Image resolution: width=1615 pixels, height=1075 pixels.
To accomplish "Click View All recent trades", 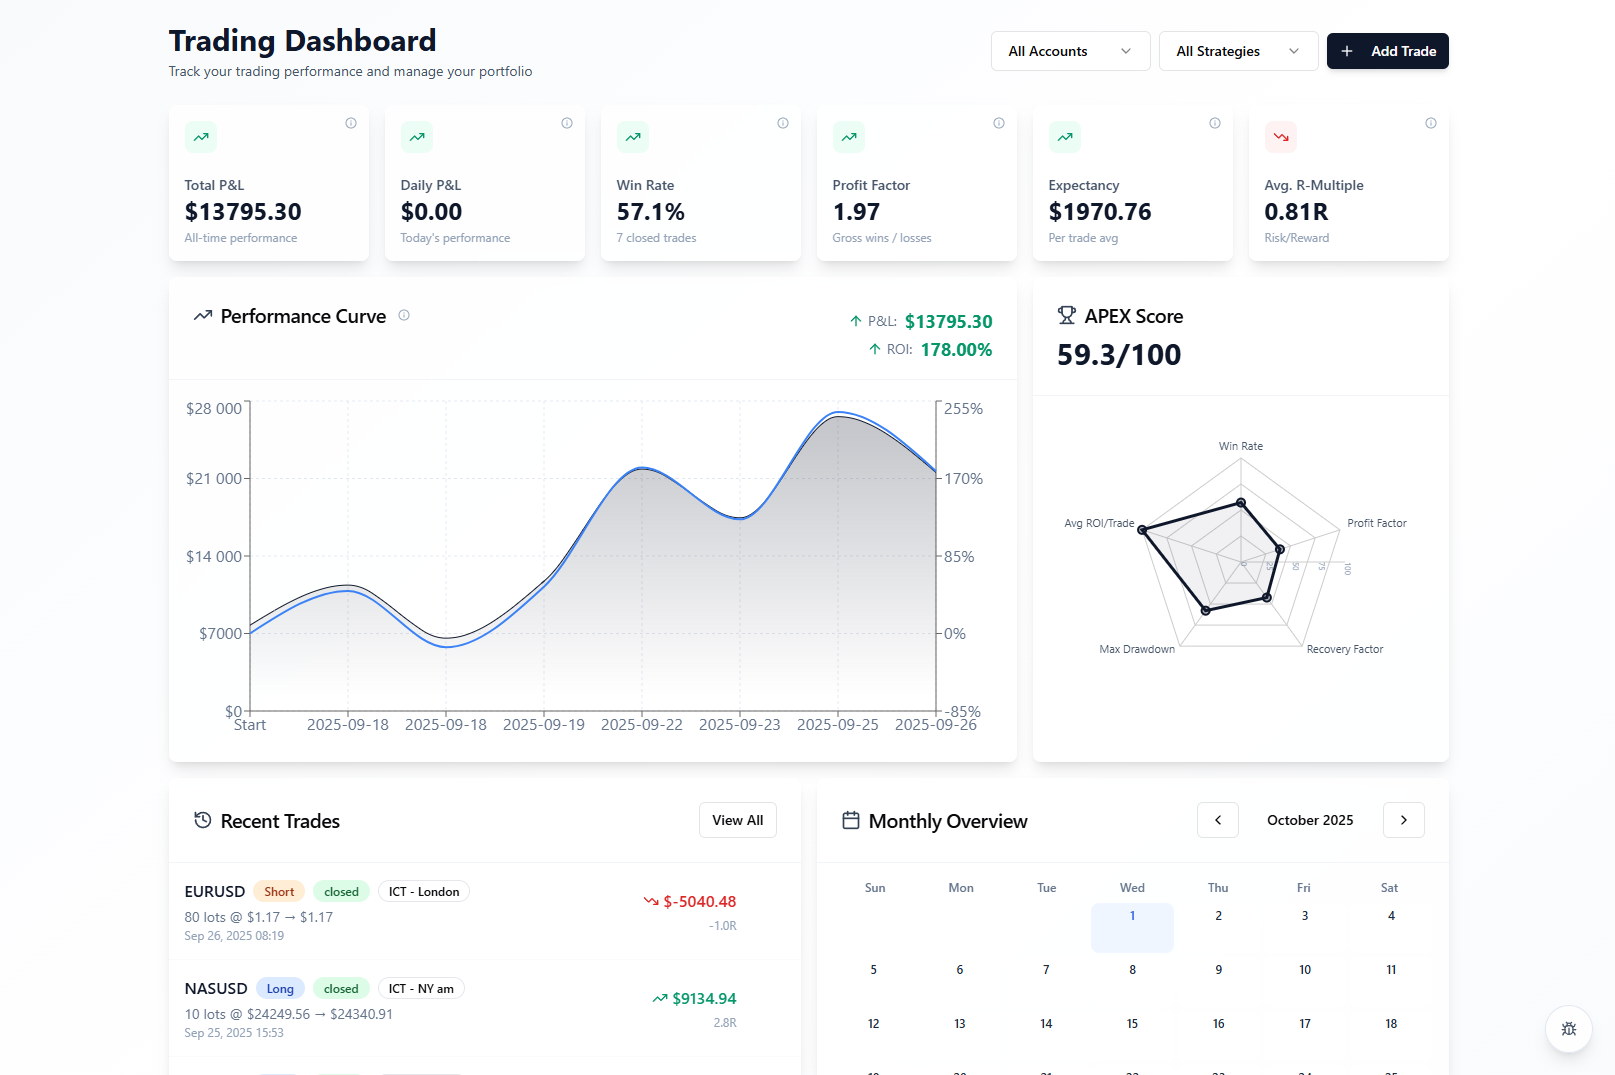I will 737,820.
